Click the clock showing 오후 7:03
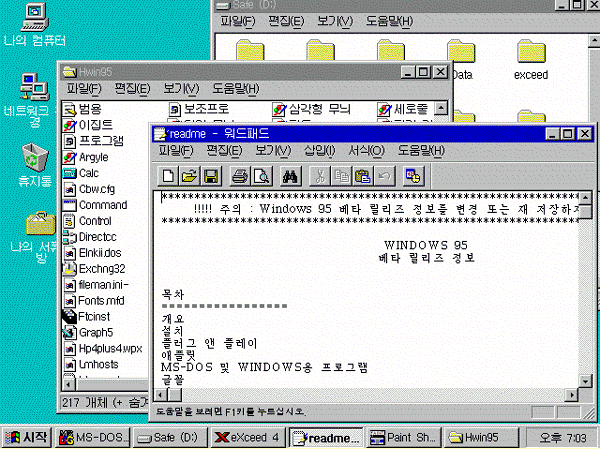The height and width of the screenshot is (449, 600). point(562,438)
